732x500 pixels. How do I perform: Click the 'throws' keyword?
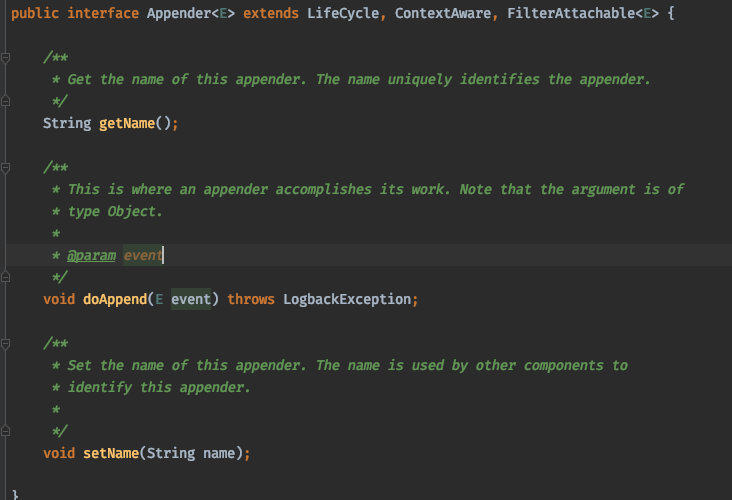click(x=251, y=299)
